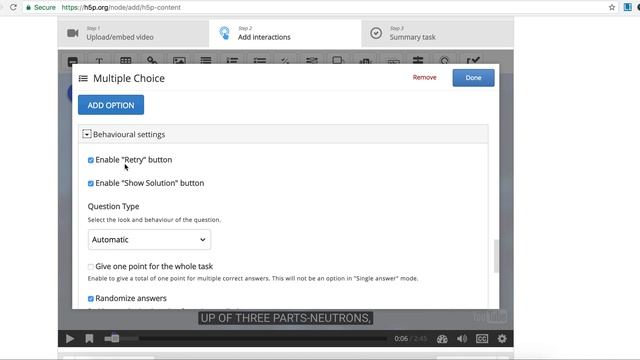The image size is (640, 360).
Task: Go to Step 1 Upload/embed video
Action: click(x=133, y=33)
